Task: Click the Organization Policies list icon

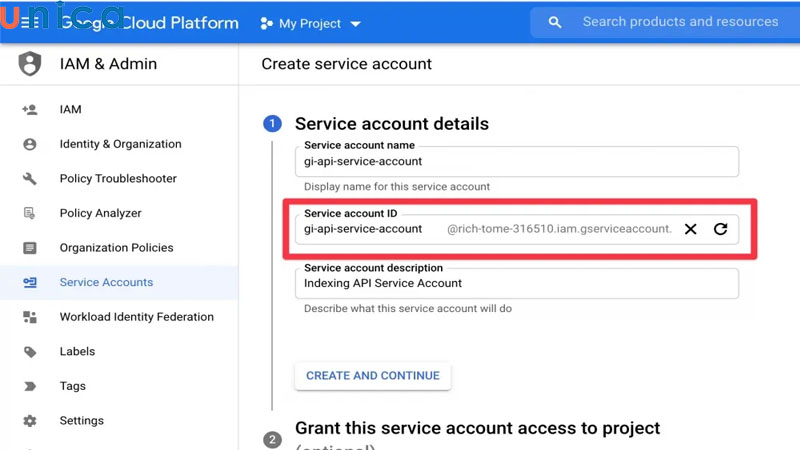Action: click(x=30, y=248)
